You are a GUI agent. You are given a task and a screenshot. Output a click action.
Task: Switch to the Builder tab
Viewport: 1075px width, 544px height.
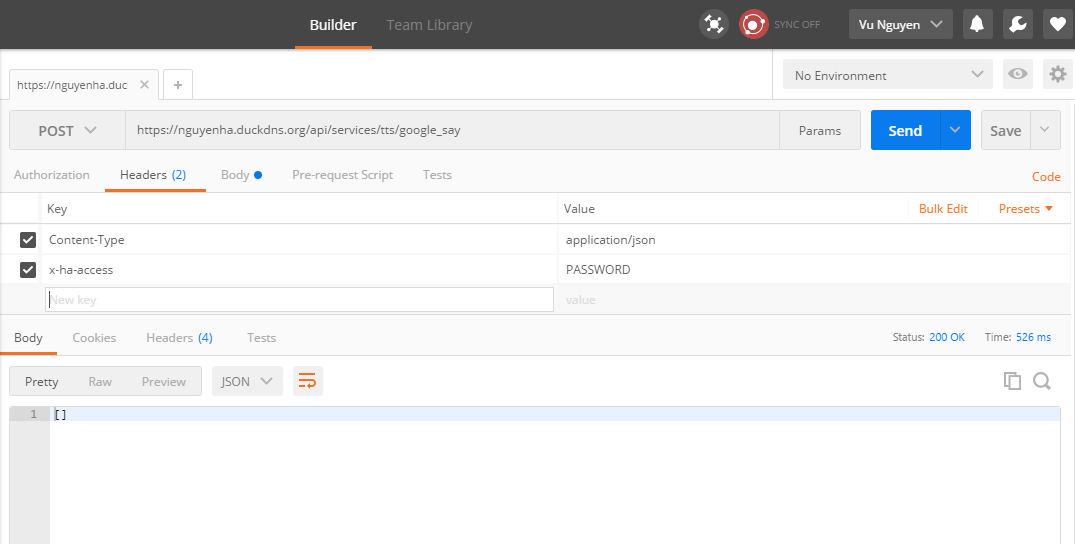pyautogui.click(x=333, y=25)
